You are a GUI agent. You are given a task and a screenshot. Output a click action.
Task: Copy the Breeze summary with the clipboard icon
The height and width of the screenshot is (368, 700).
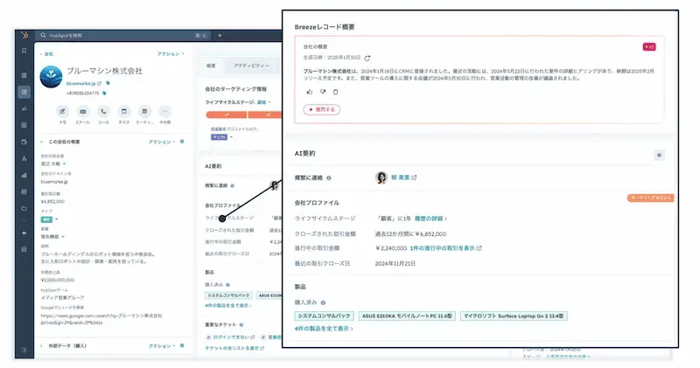336,92
